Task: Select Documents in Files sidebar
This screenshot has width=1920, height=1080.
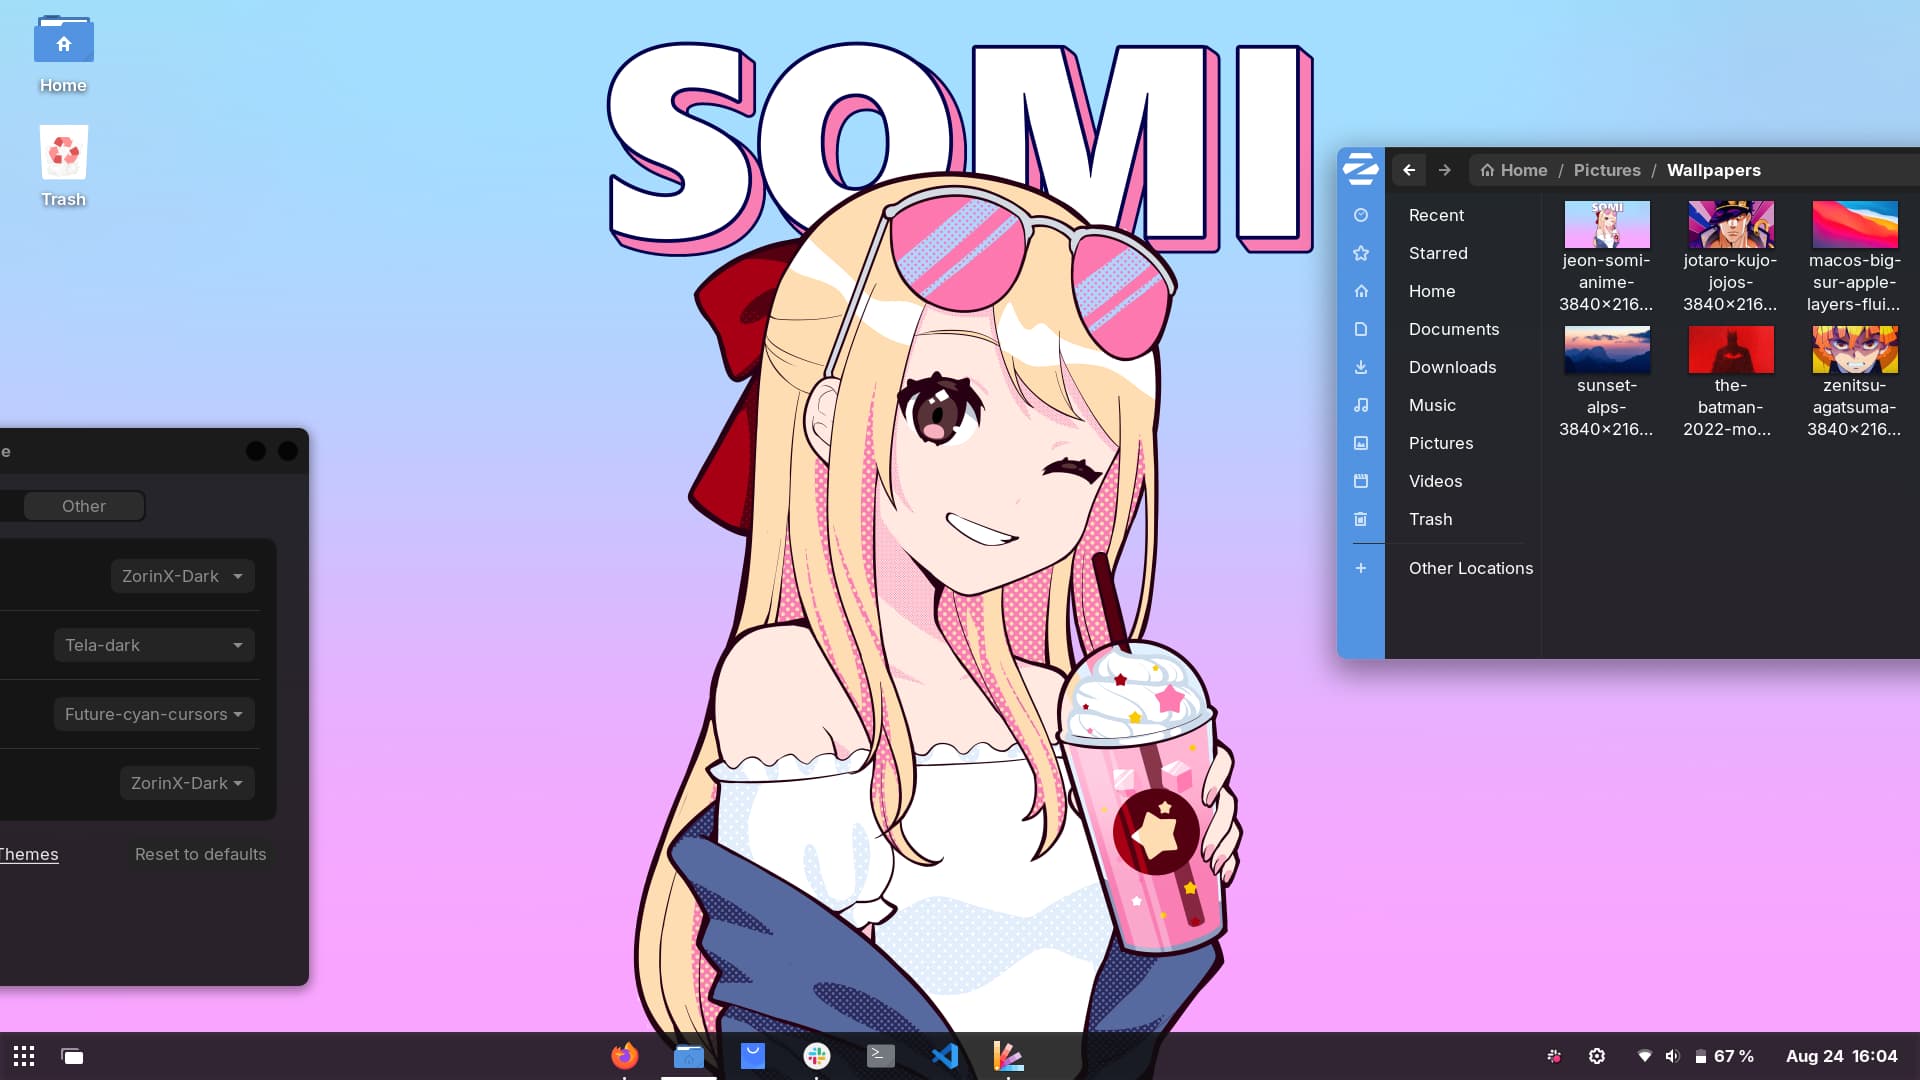Action: coord(1454,329)
